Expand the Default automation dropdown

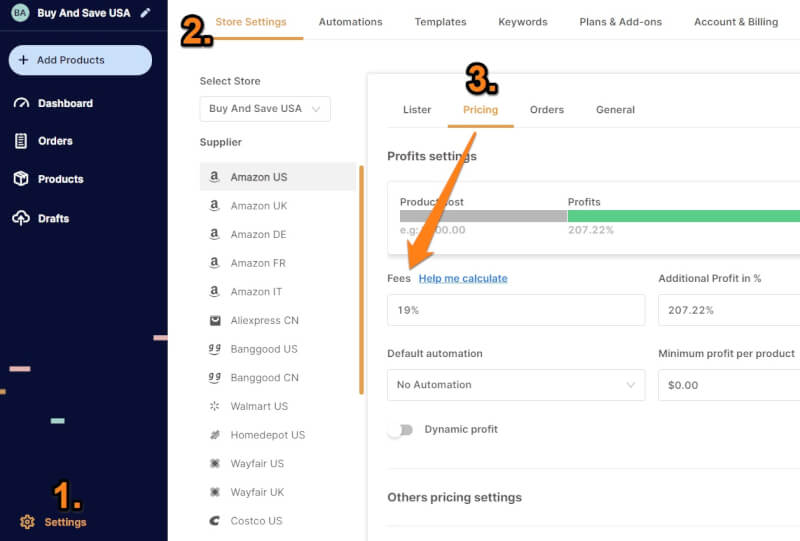[516, 385]
